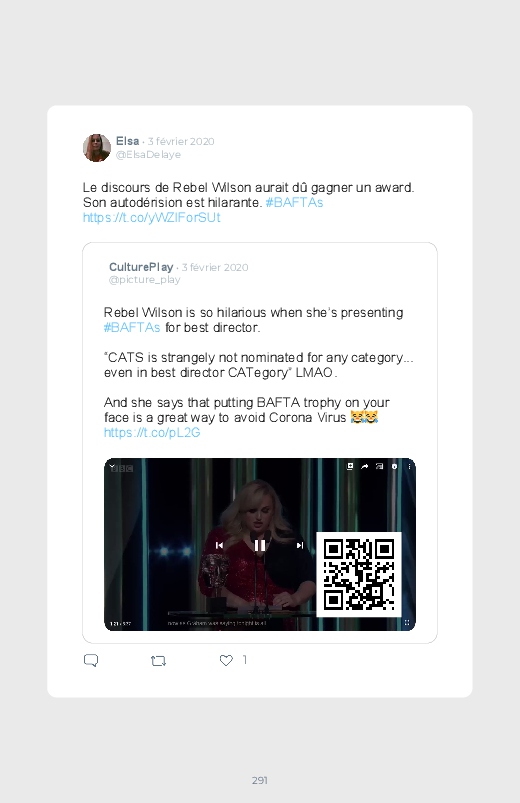Image resolution: width=520 pixels, height=803 pixels.
Task: Open the t.co/yWZlForSUt link
Action: click(x=152, y=218)
